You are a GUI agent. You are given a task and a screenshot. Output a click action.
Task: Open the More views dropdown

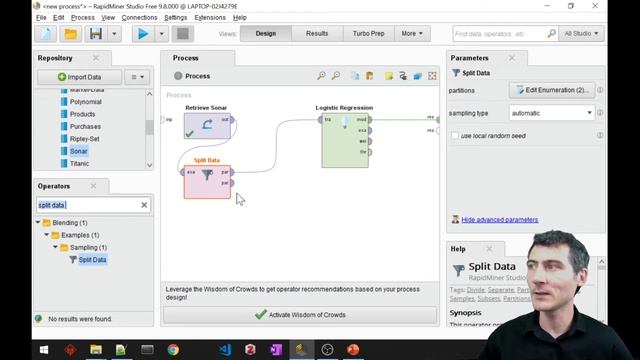pyautogui.click(x=412, y=33)
